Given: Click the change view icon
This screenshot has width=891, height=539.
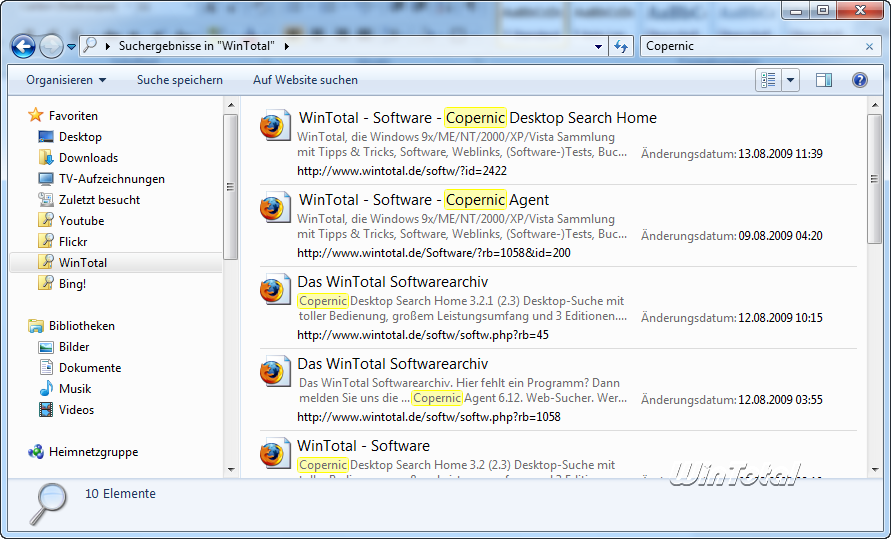Looking at the screenshot, I should (x=769, y=80).
